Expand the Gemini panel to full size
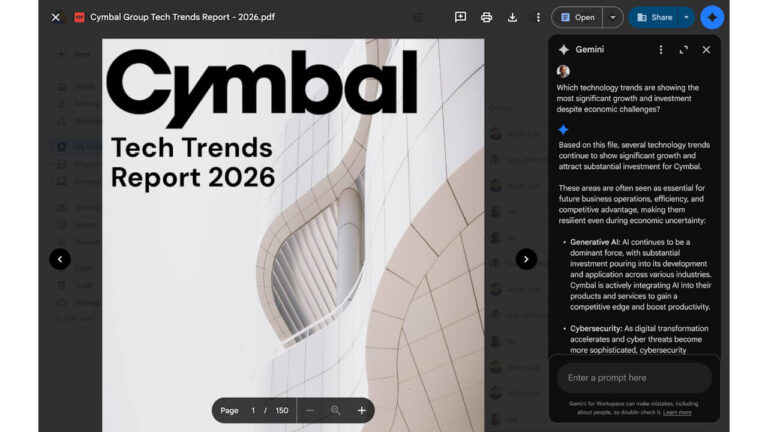Image resolution: width=768 pixels, height=432 pixels. click(683, 49)
